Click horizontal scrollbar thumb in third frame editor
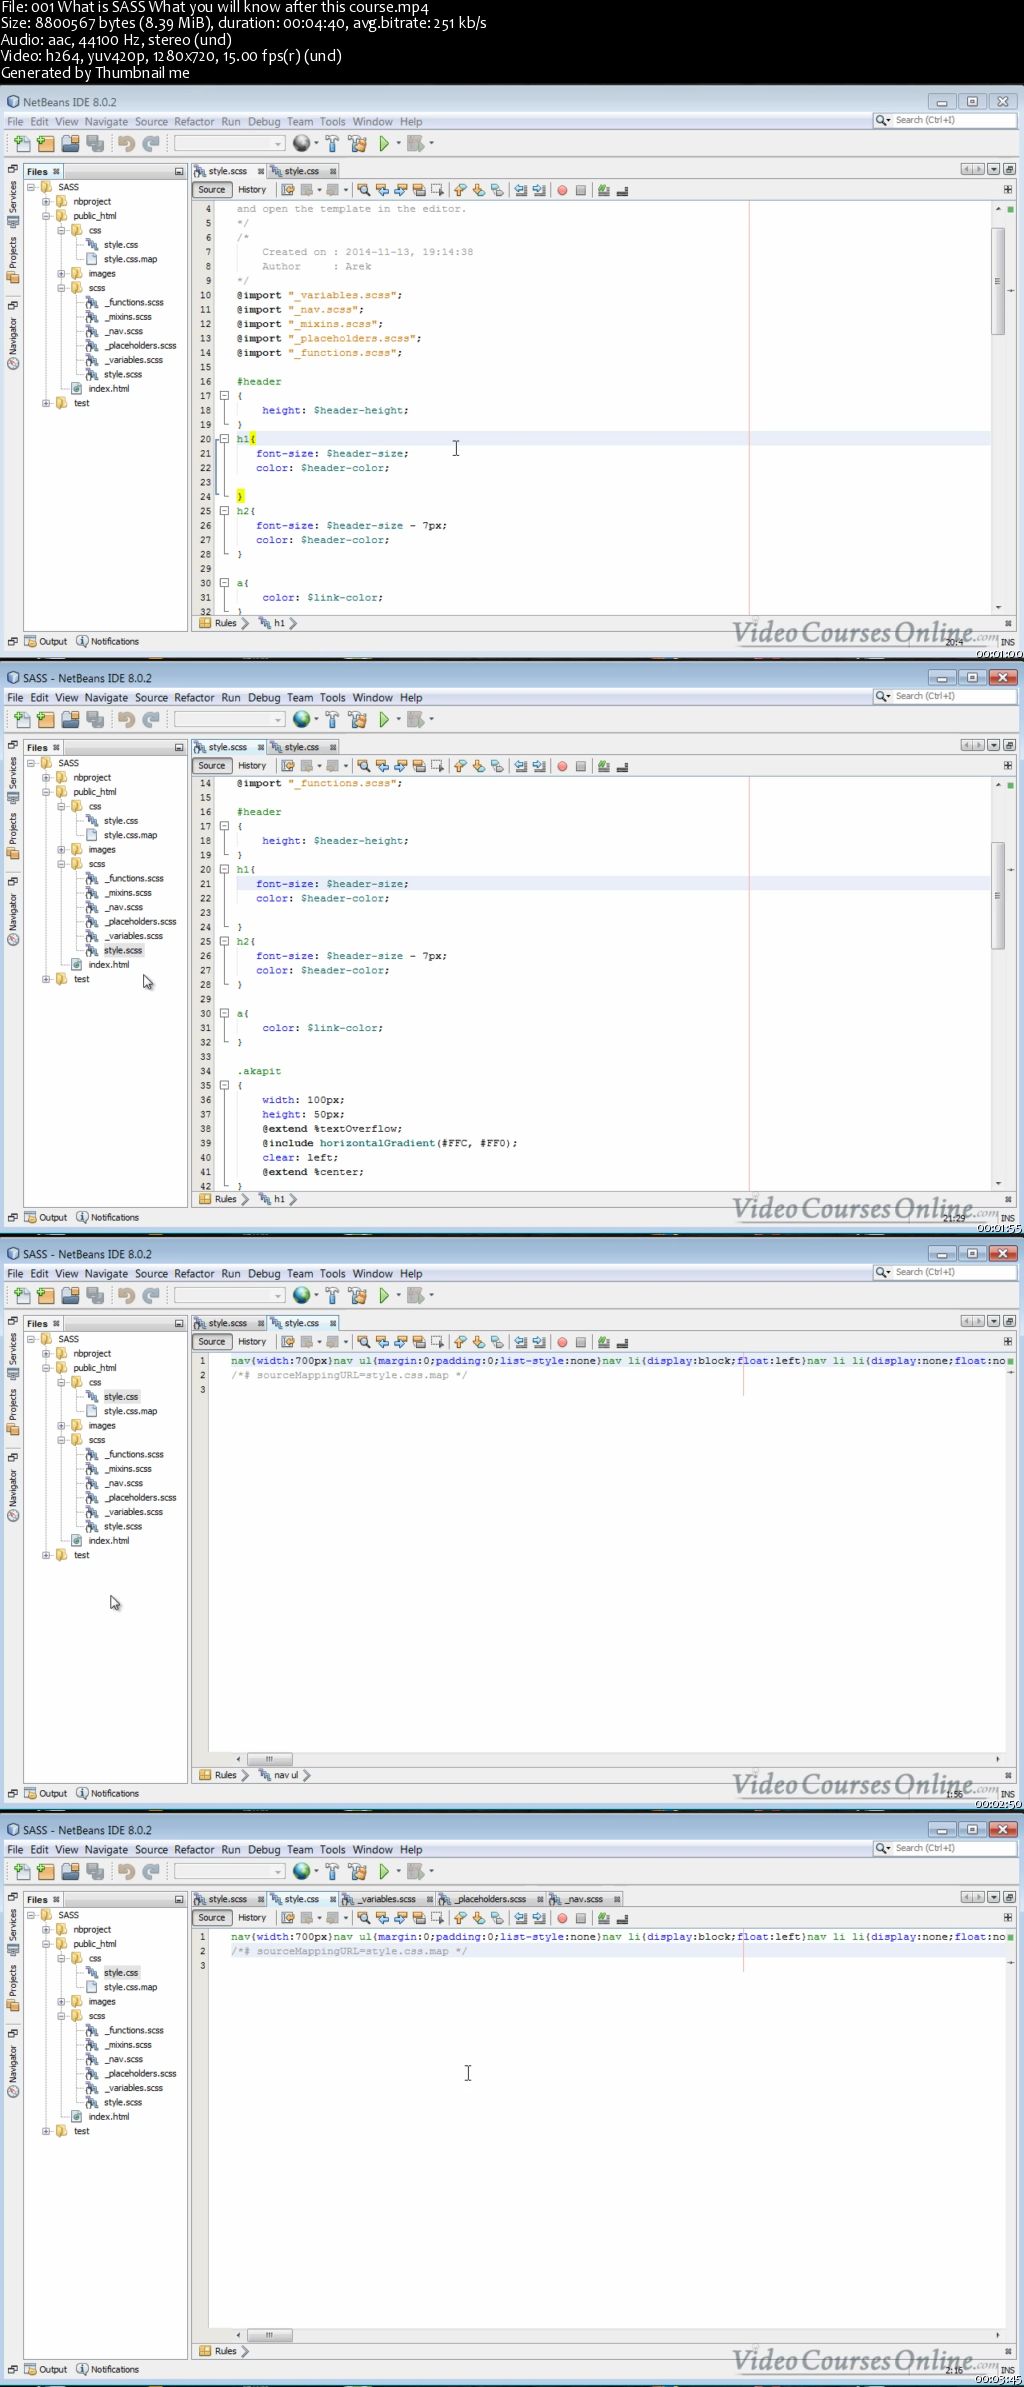 269,1759
